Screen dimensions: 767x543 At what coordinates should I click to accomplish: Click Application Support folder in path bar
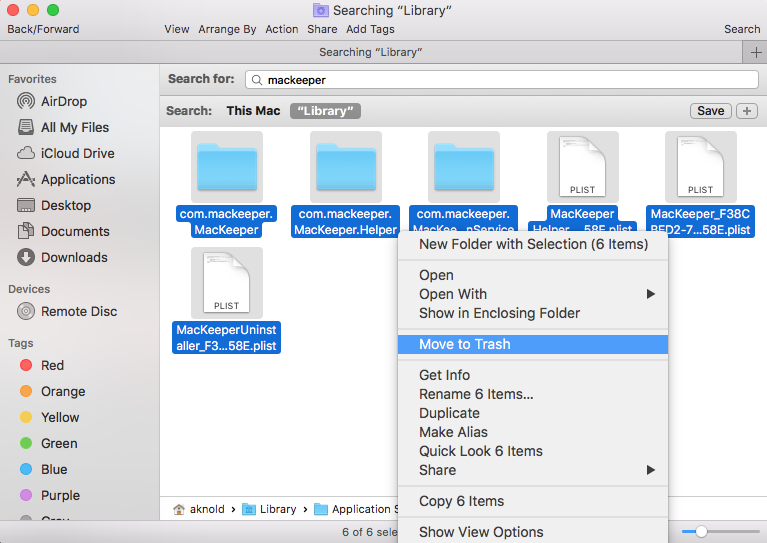356,509
